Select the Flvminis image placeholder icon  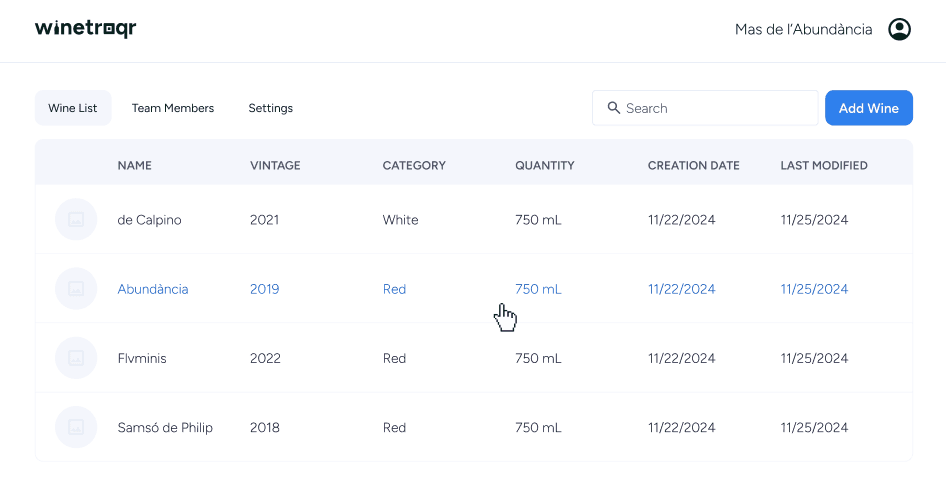pyautogui.click(x=76, y=358)
